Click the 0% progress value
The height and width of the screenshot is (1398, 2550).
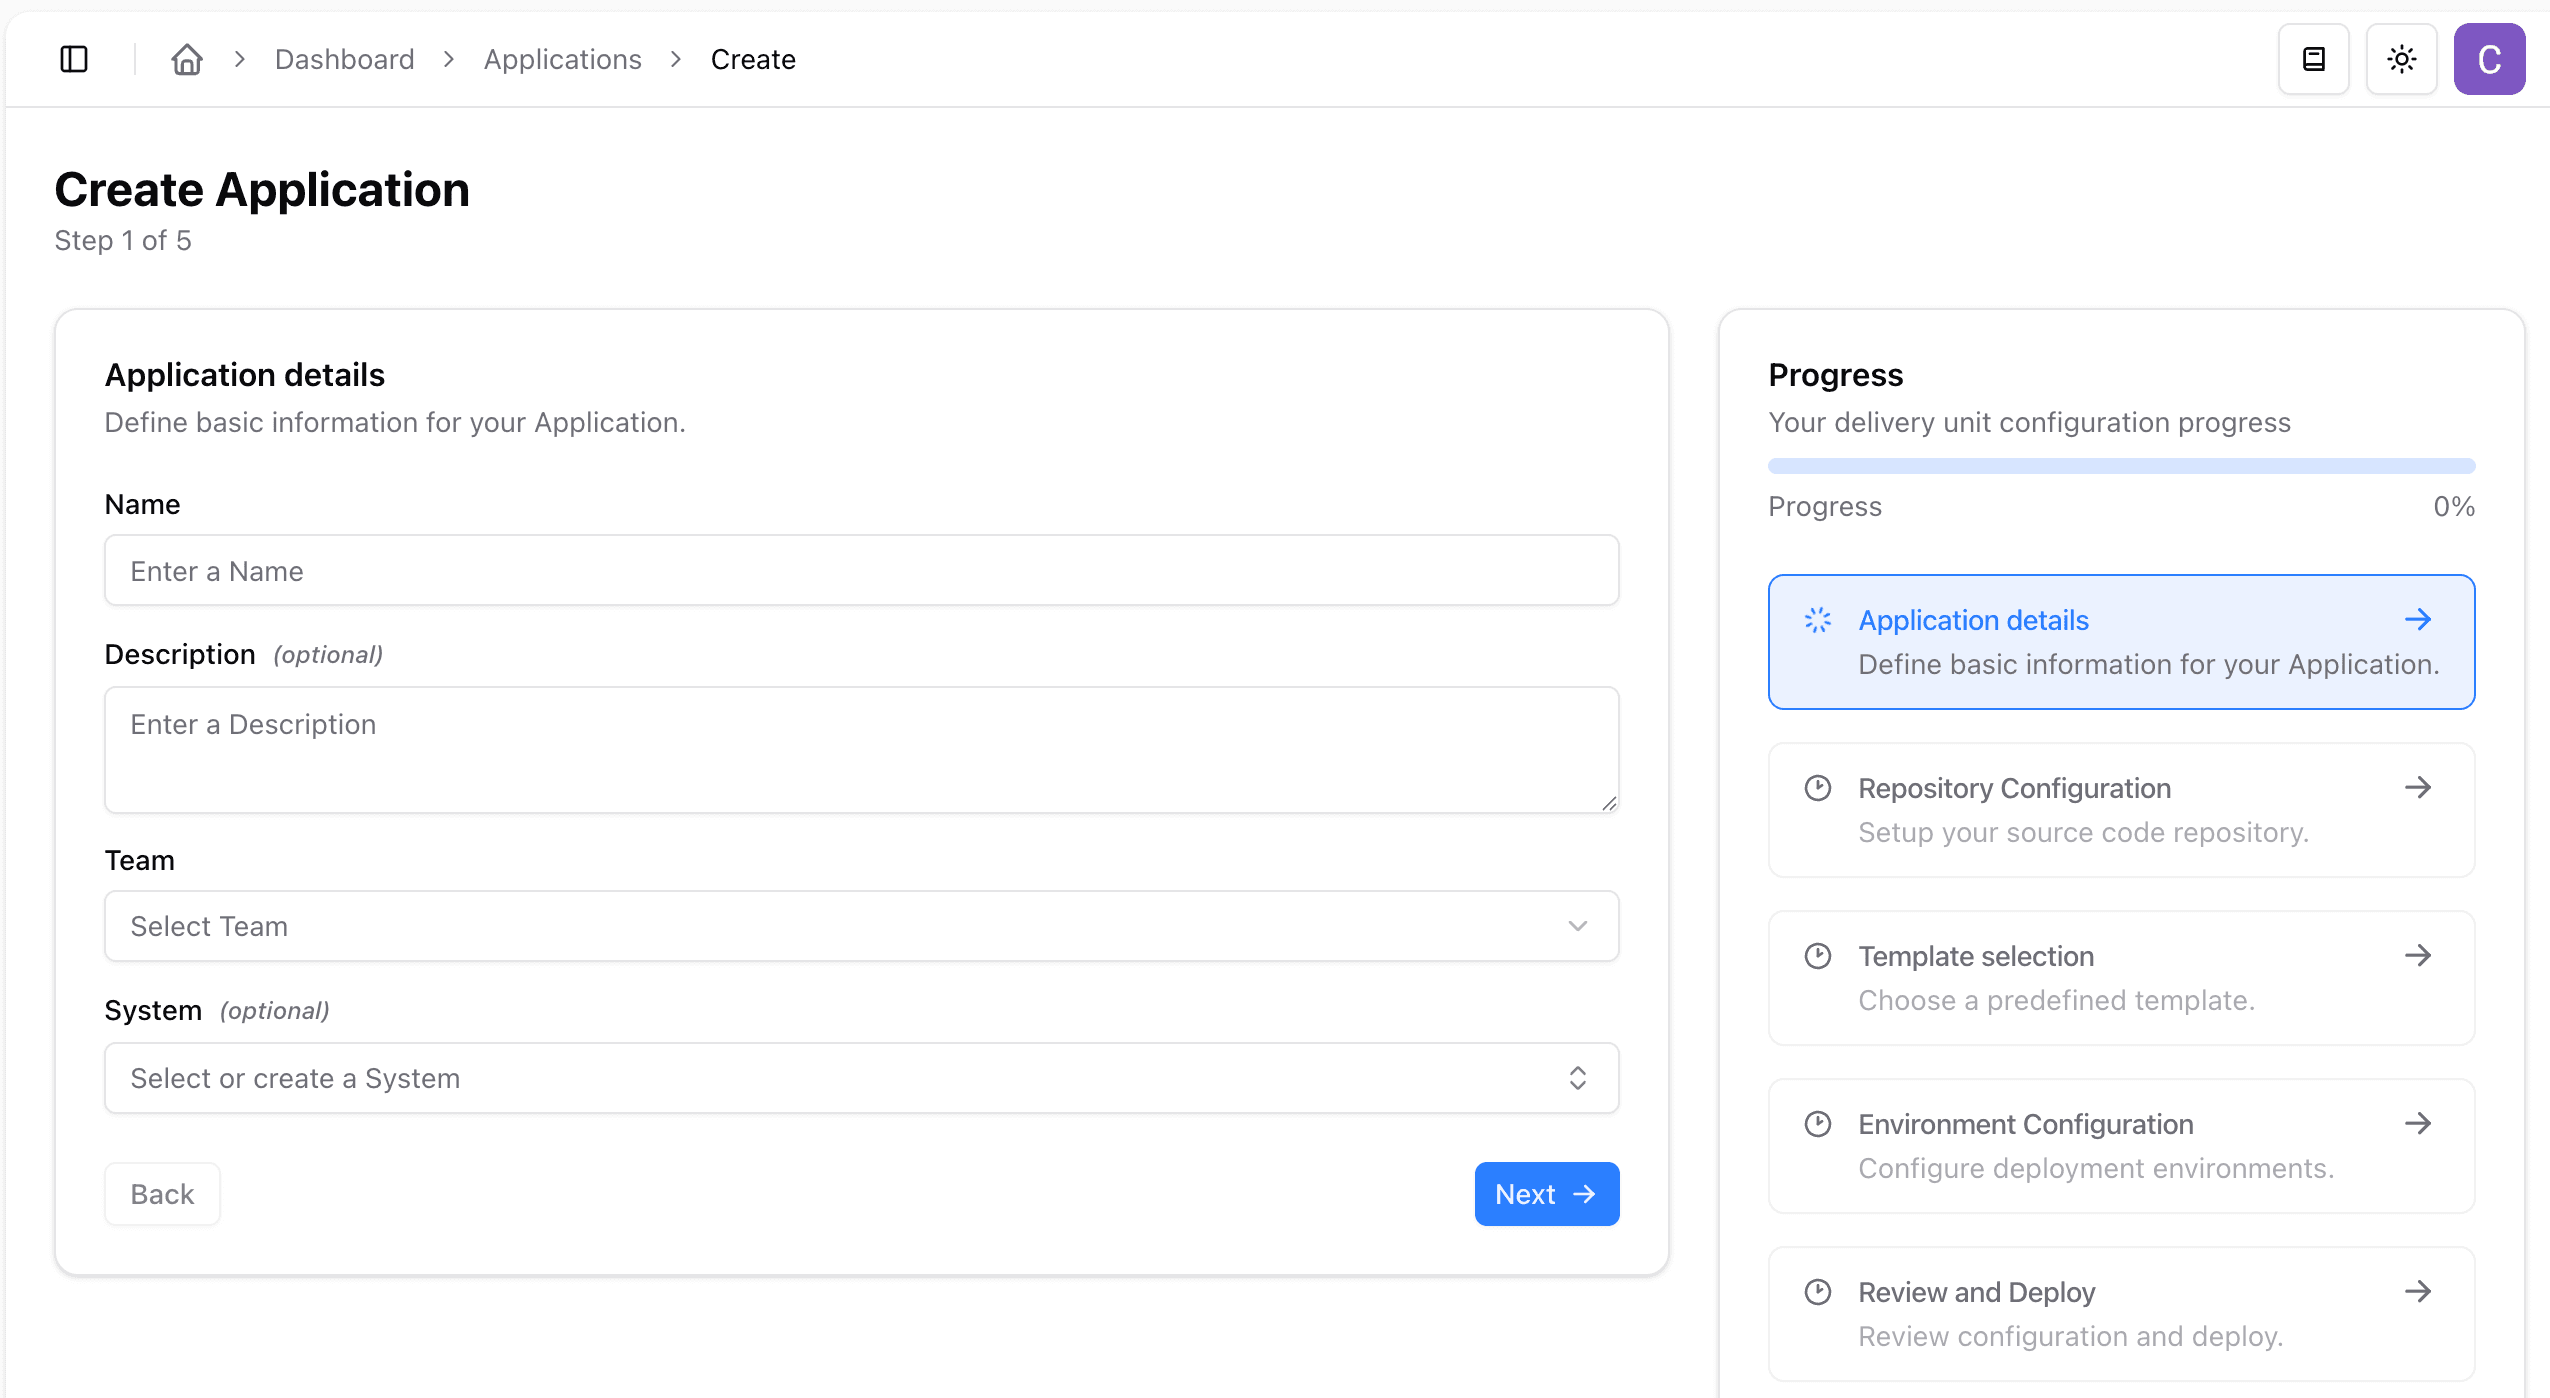point(2454,506)
